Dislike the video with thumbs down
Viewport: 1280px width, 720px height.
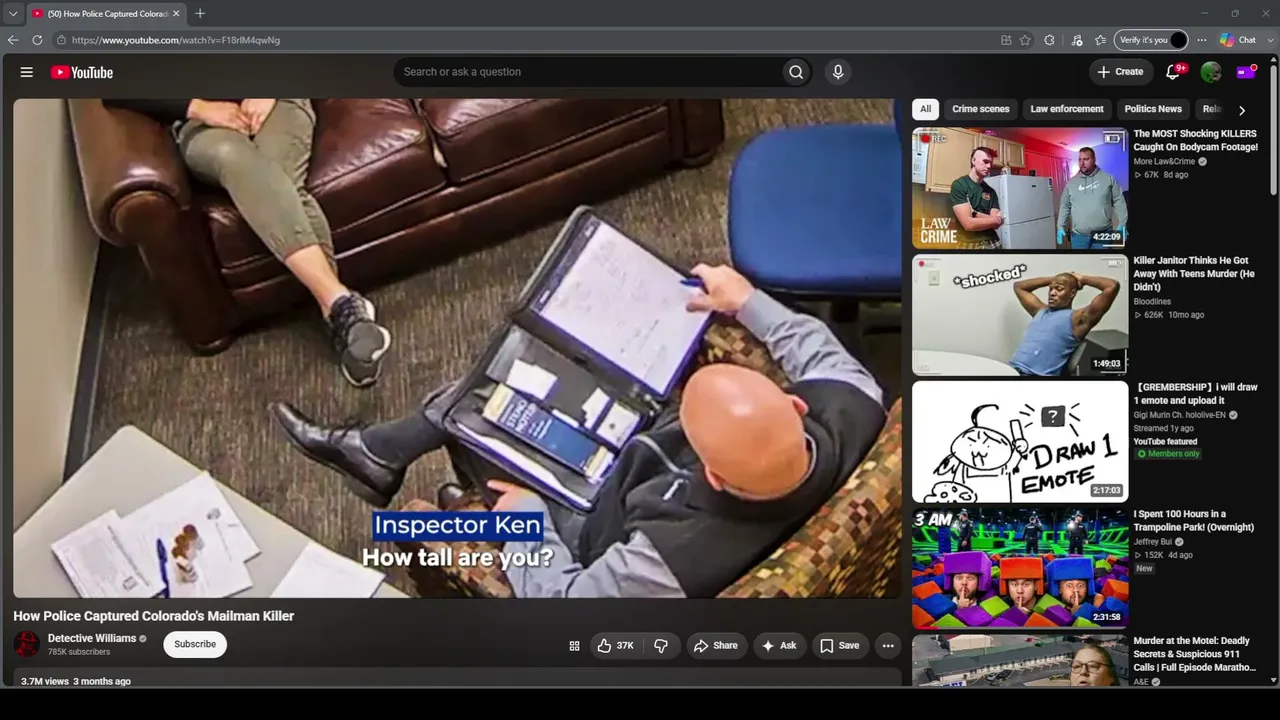[661, 646]
